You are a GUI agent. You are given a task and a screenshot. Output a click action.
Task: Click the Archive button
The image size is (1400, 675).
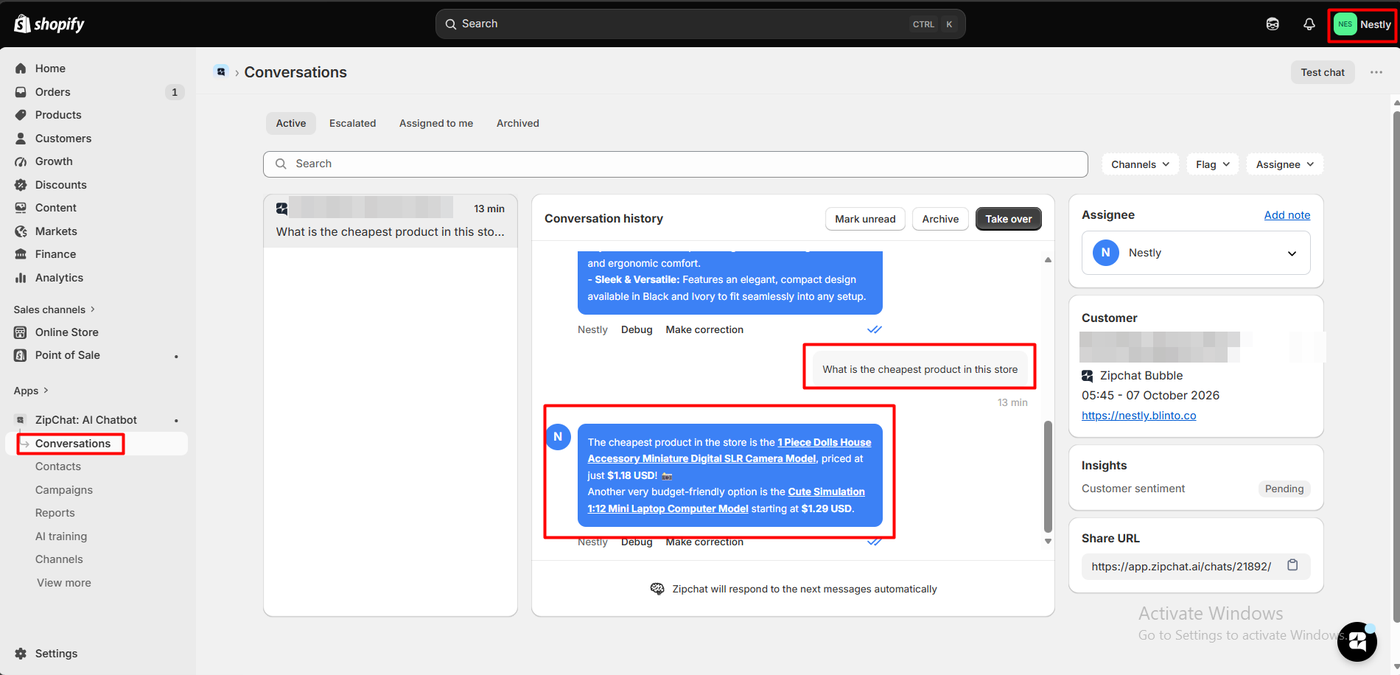point(940,219)
